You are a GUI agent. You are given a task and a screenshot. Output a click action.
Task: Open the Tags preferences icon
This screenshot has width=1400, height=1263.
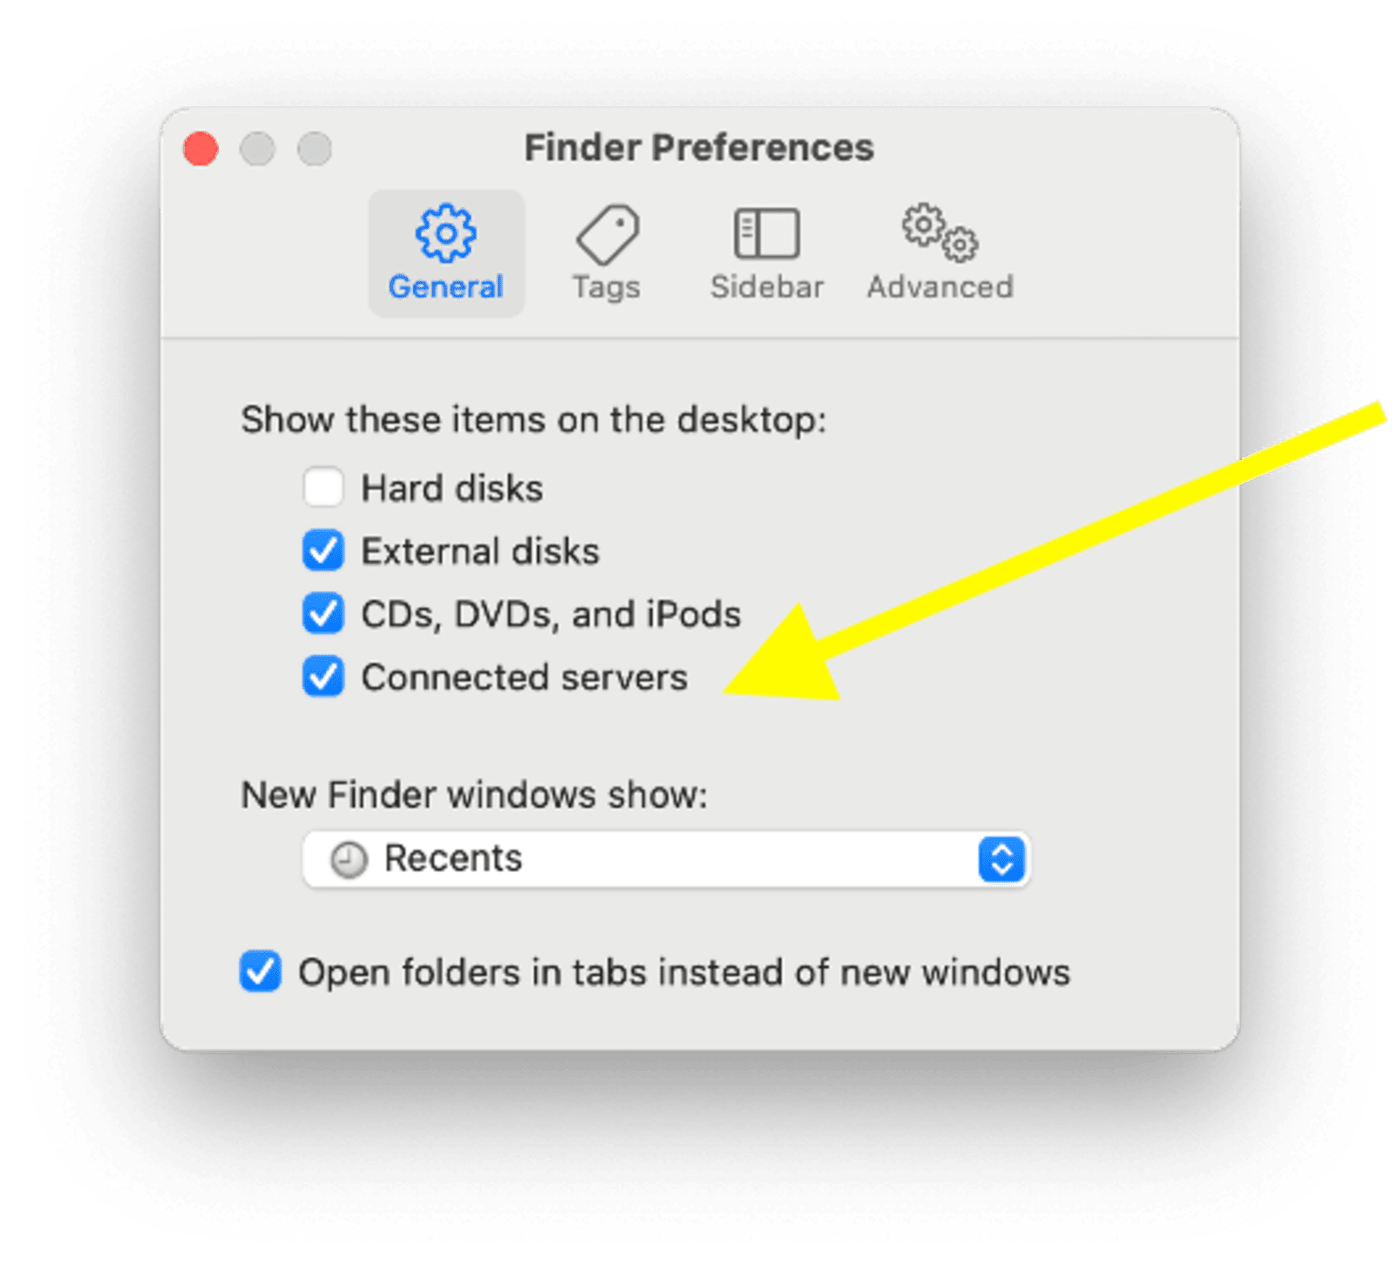[607, 234]
